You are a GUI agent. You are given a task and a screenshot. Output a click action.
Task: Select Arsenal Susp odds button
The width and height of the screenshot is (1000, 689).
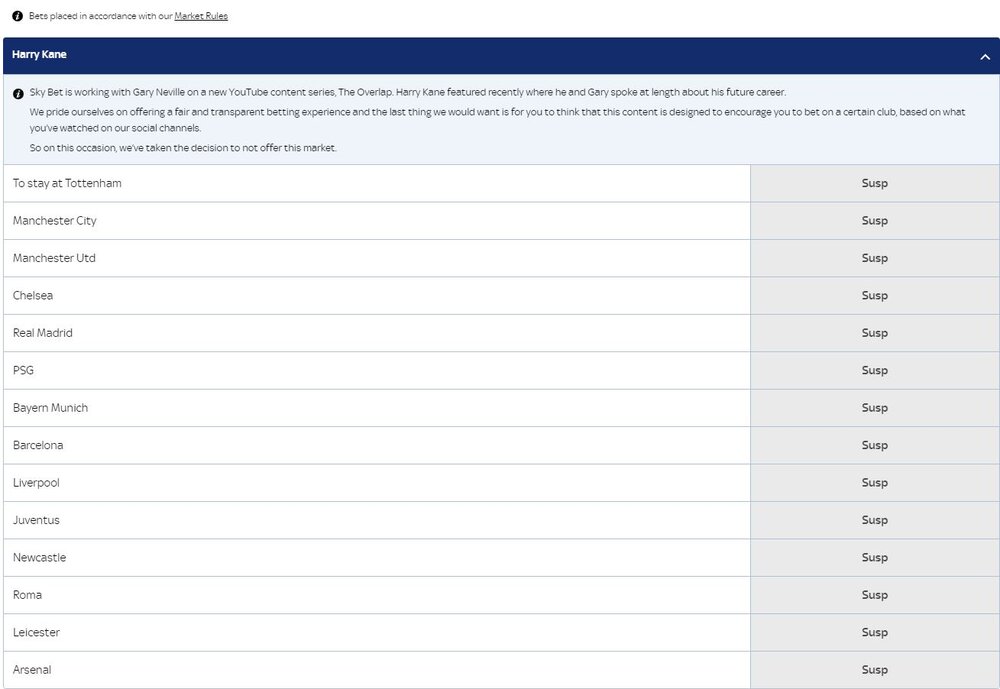[874, 670]
